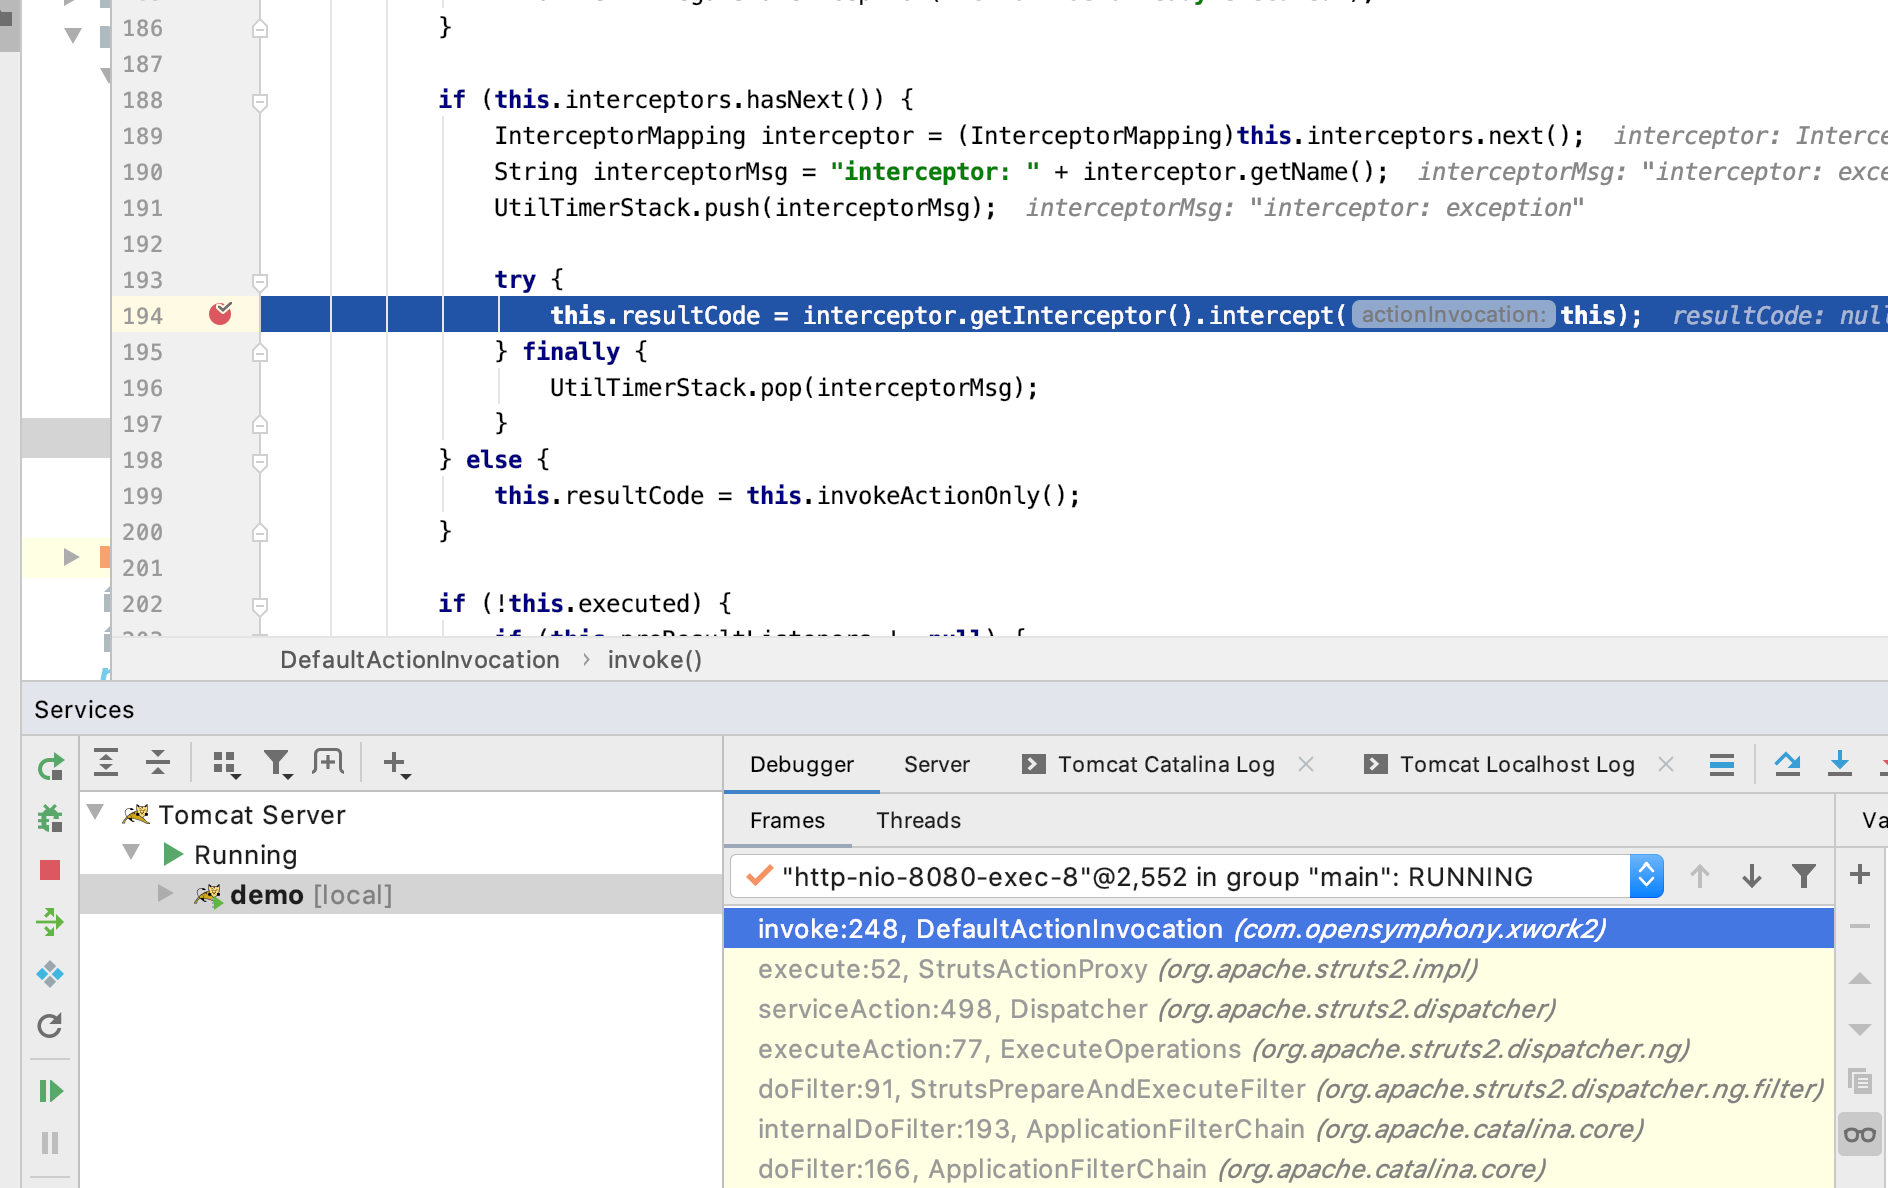
Task: Toggle the breakpoint on line 194
Action: [x=221, y=314]
